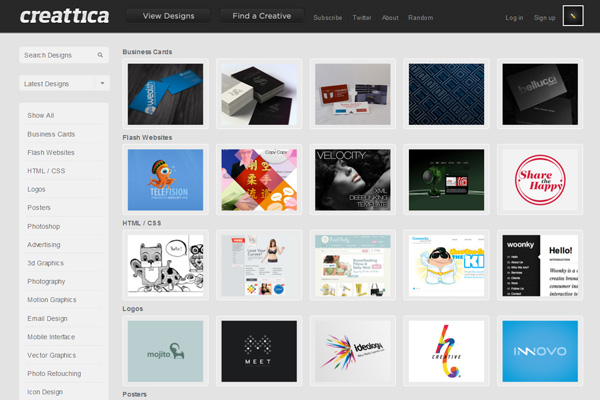
Task: Open the Business Cards section heading
Action: tap(147, 52)
